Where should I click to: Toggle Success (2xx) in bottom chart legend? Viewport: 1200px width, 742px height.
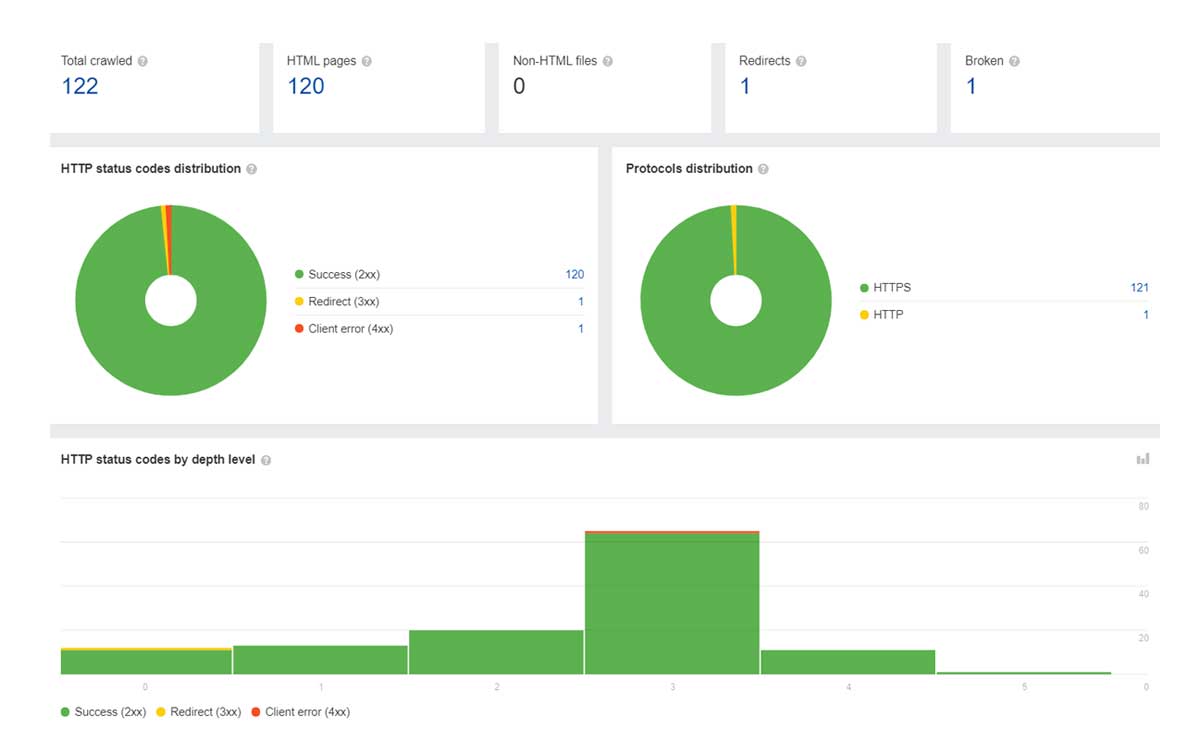tap(104, 712)
